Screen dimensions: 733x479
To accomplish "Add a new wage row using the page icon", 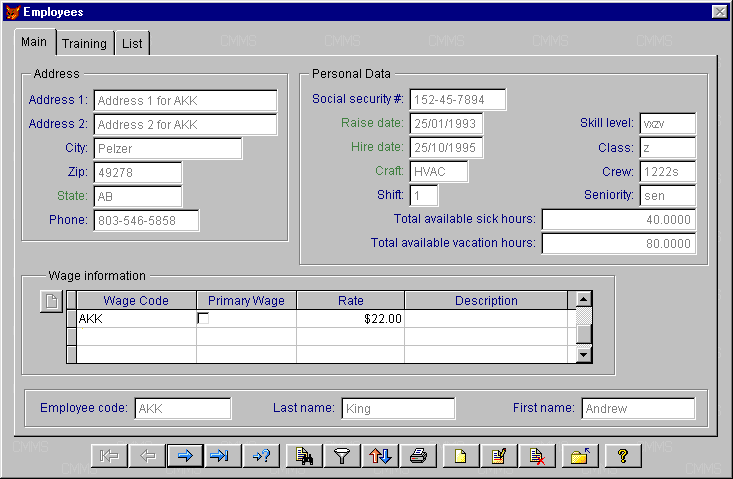I will pos(50,301).
